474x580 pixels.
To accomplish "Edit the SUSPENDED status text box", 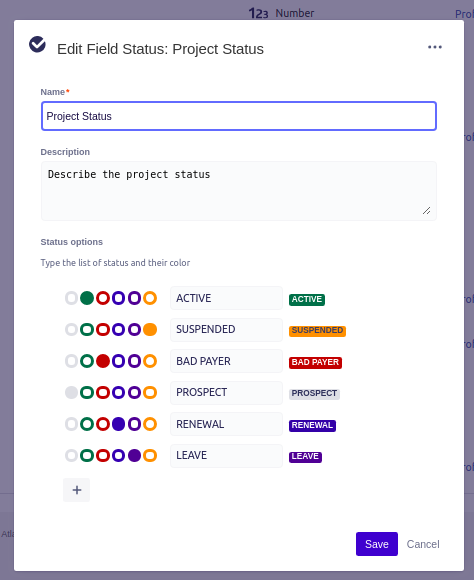I will [226, 330].
